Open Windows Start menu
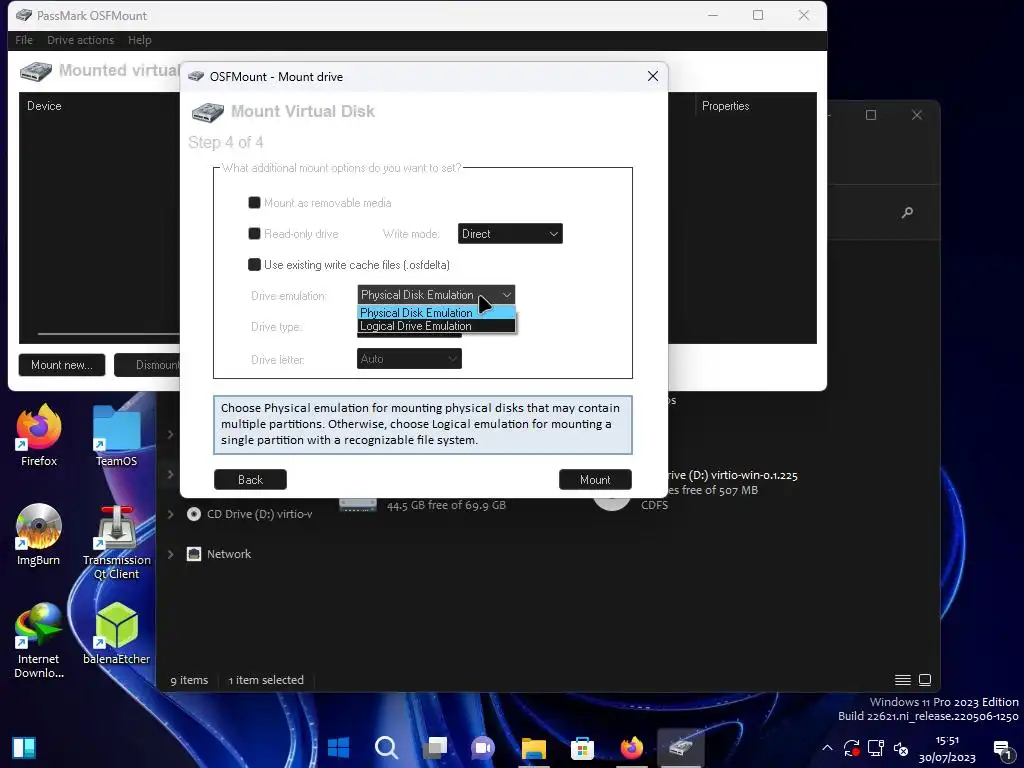Screen dimensions: 1024x768 click(x=338, y=747)
